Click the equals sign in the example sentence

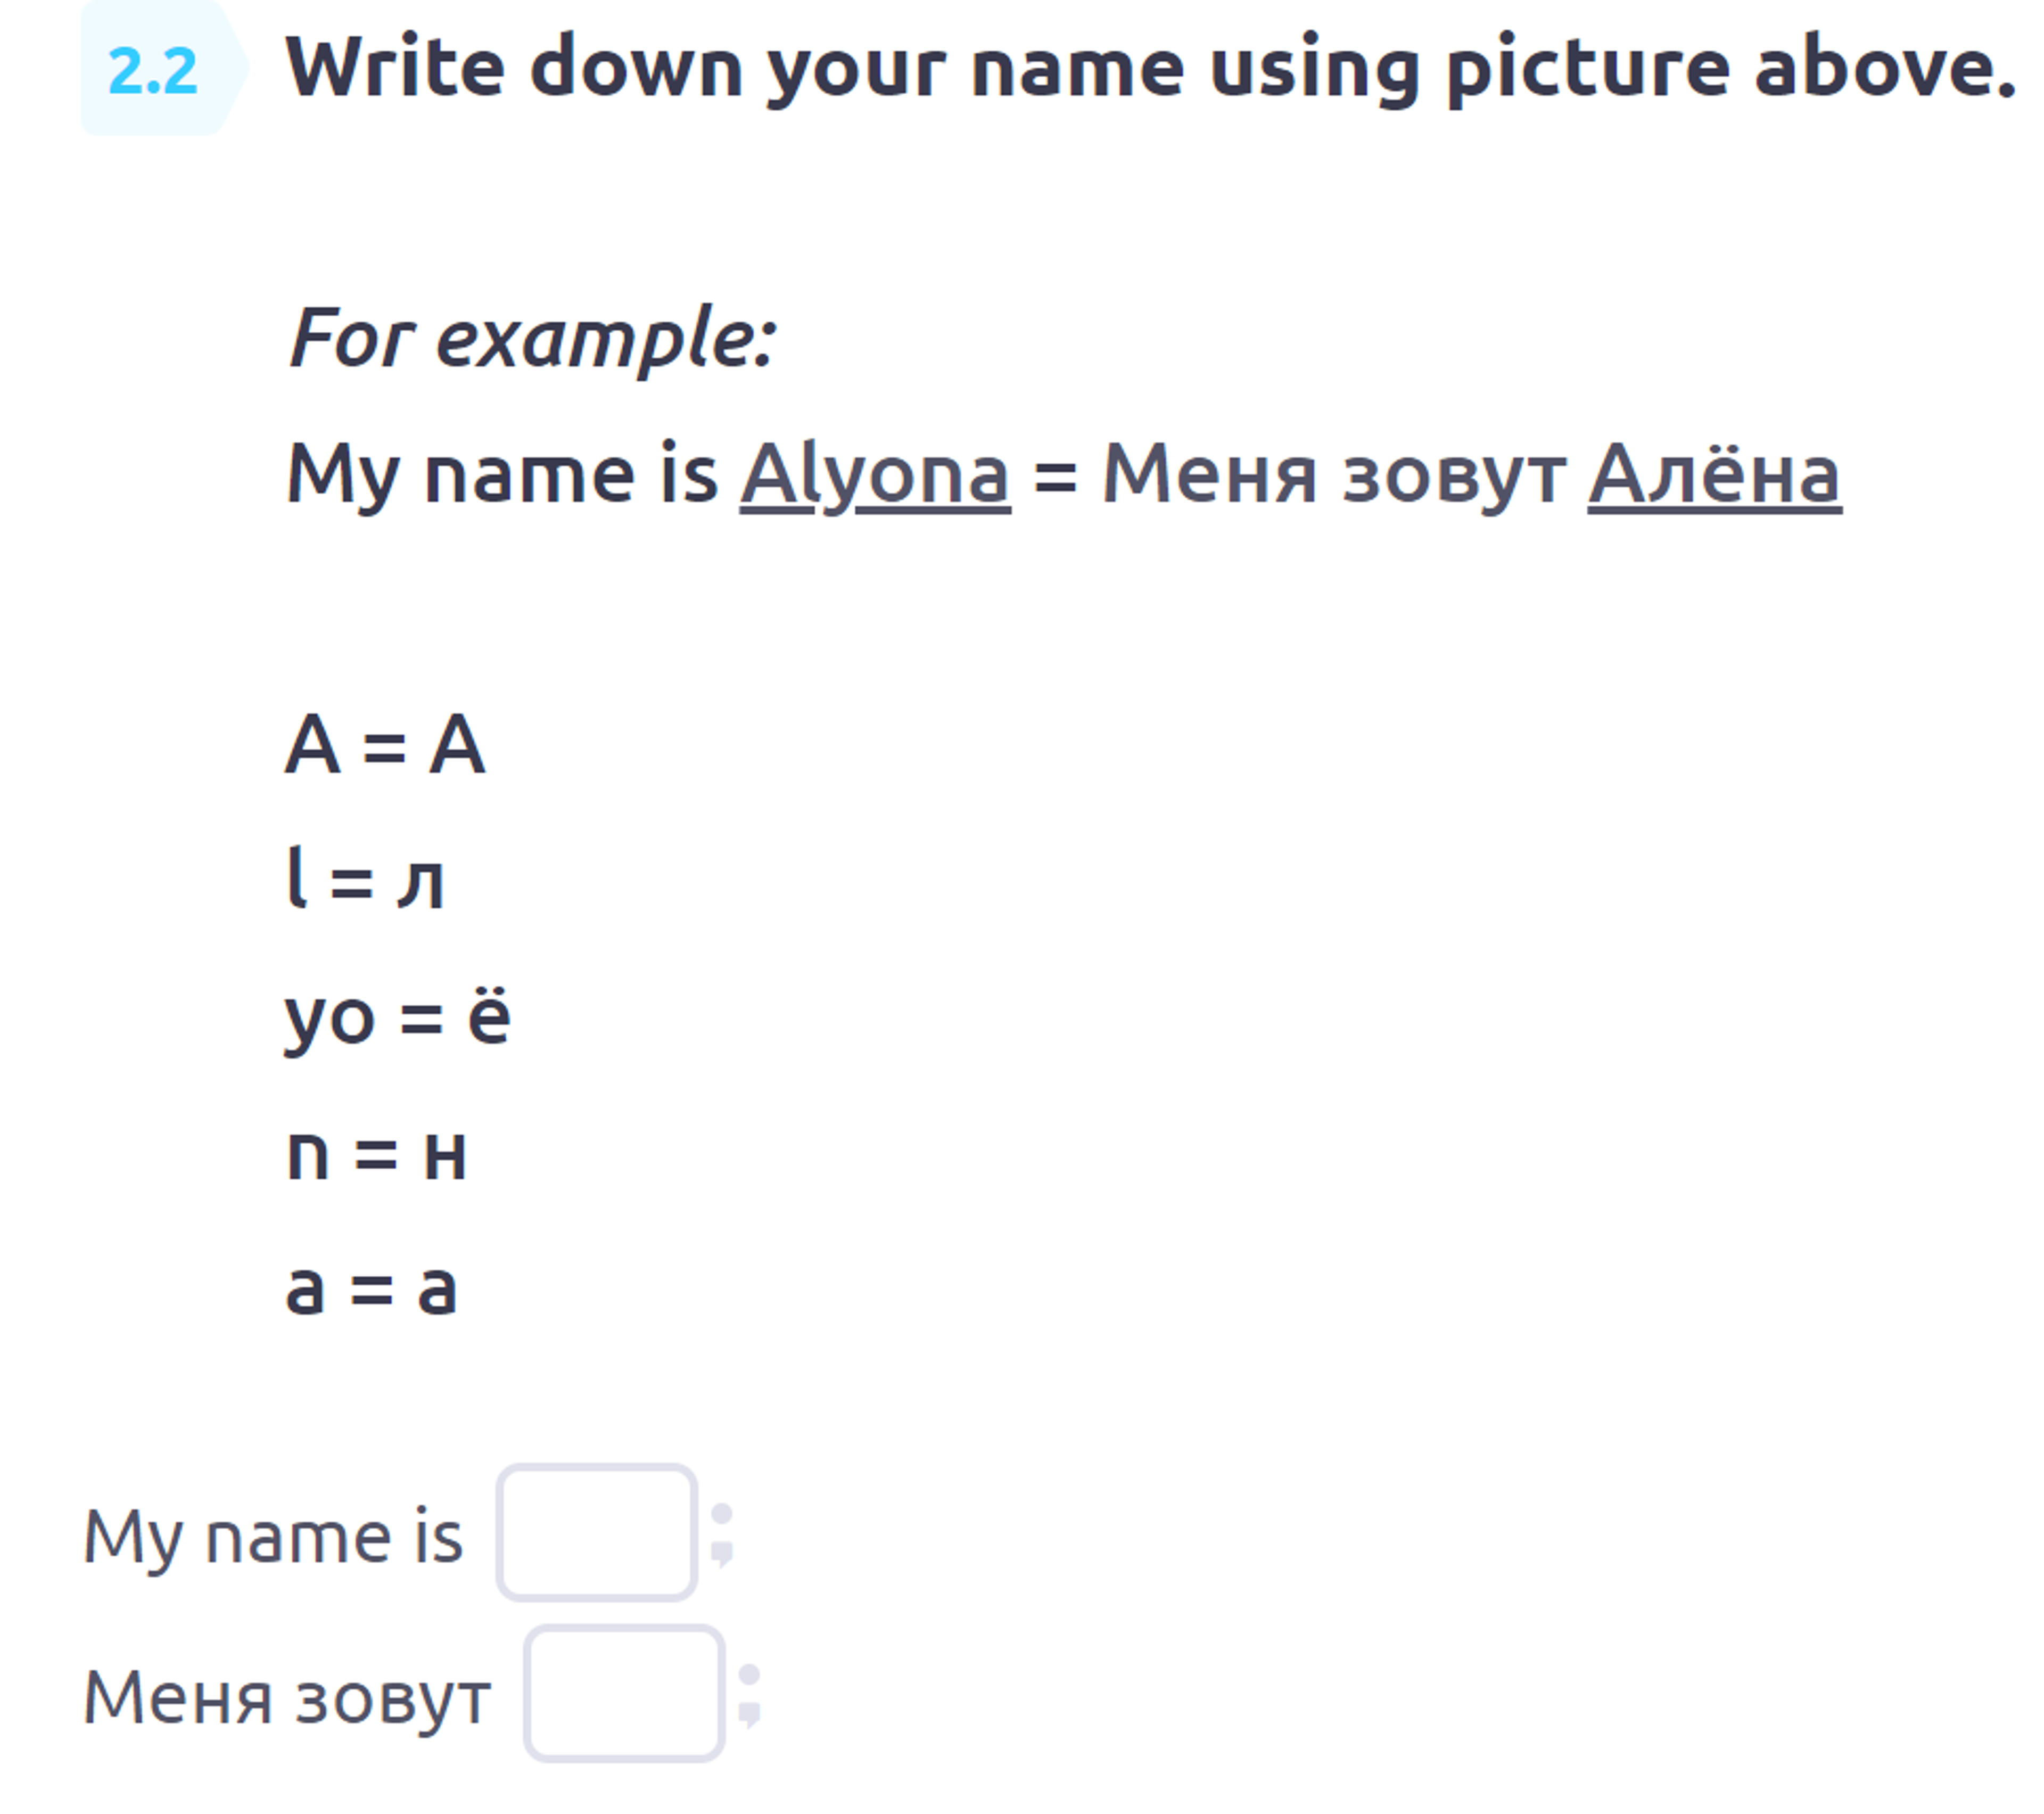click(1055, 477)
